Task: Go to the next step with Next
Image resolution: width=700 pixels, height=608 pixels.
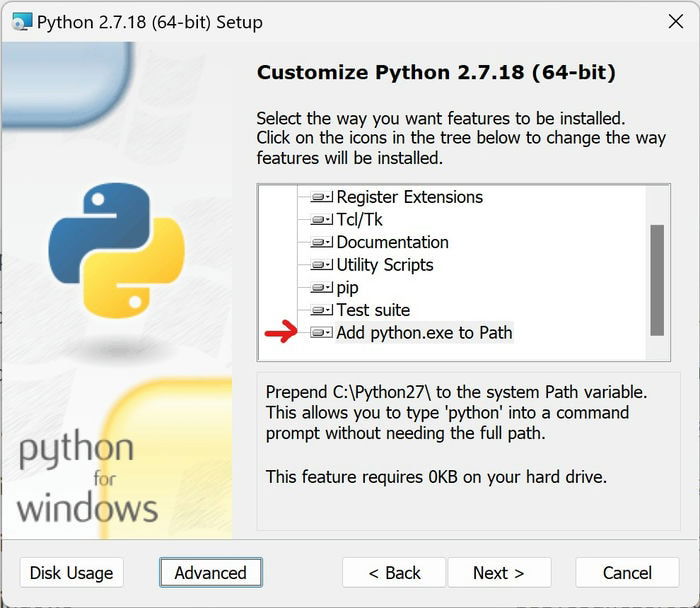Action: point(499,573)
